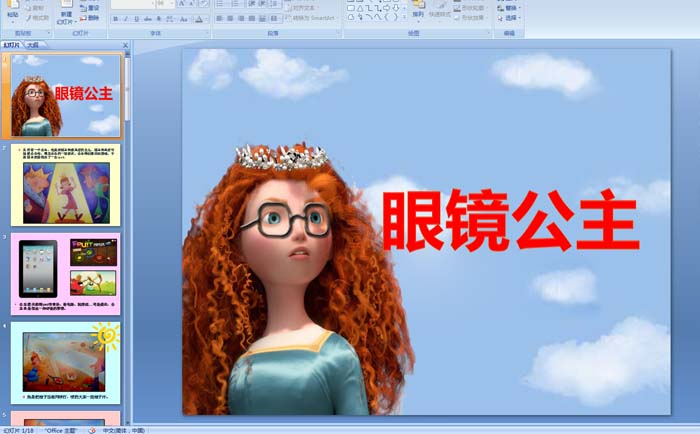Click the Copy (复制) icon
700x434 pixels.
pos(29,8)
